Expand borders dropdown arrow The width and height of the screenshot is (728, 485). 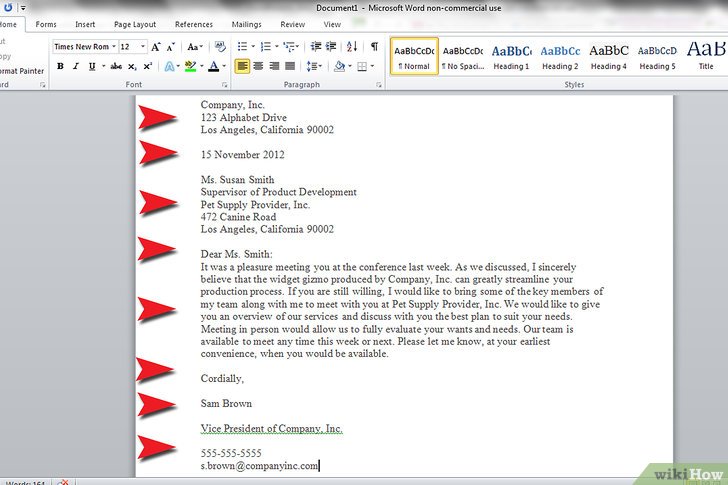(372, 66)
